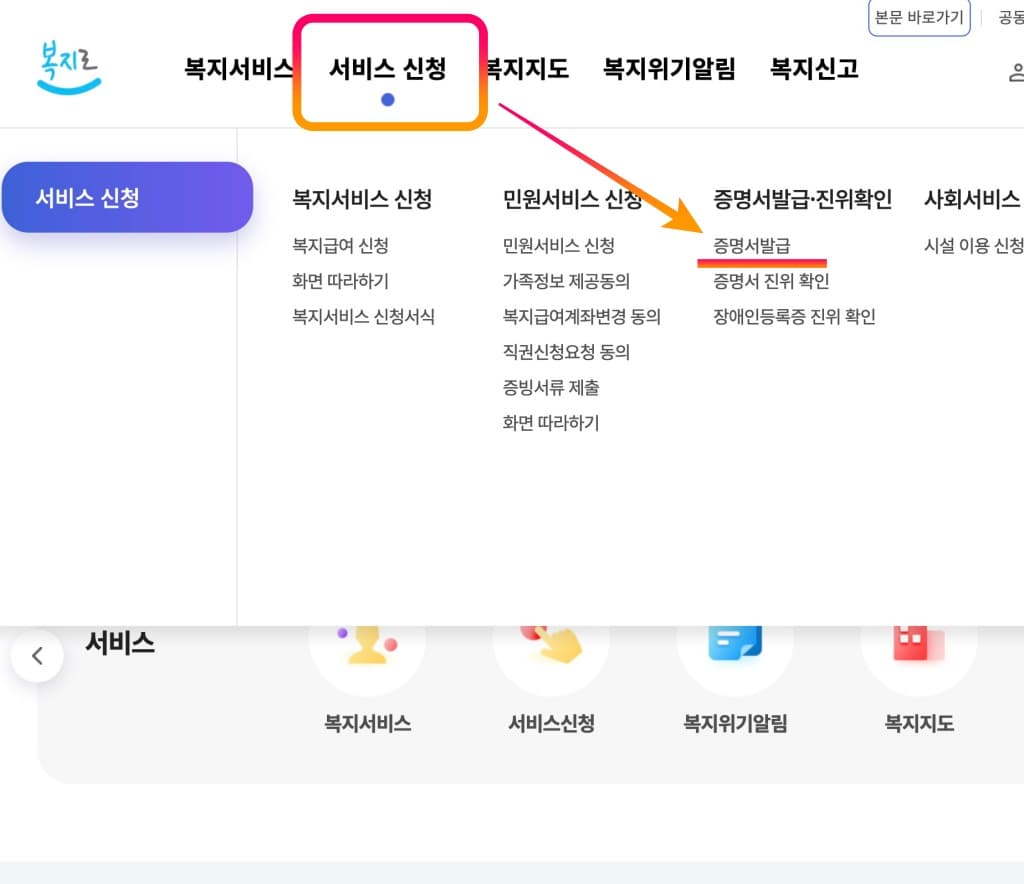
Task: Select the purple 서비스 신청 sidebar button
Action: coord(127,197)
